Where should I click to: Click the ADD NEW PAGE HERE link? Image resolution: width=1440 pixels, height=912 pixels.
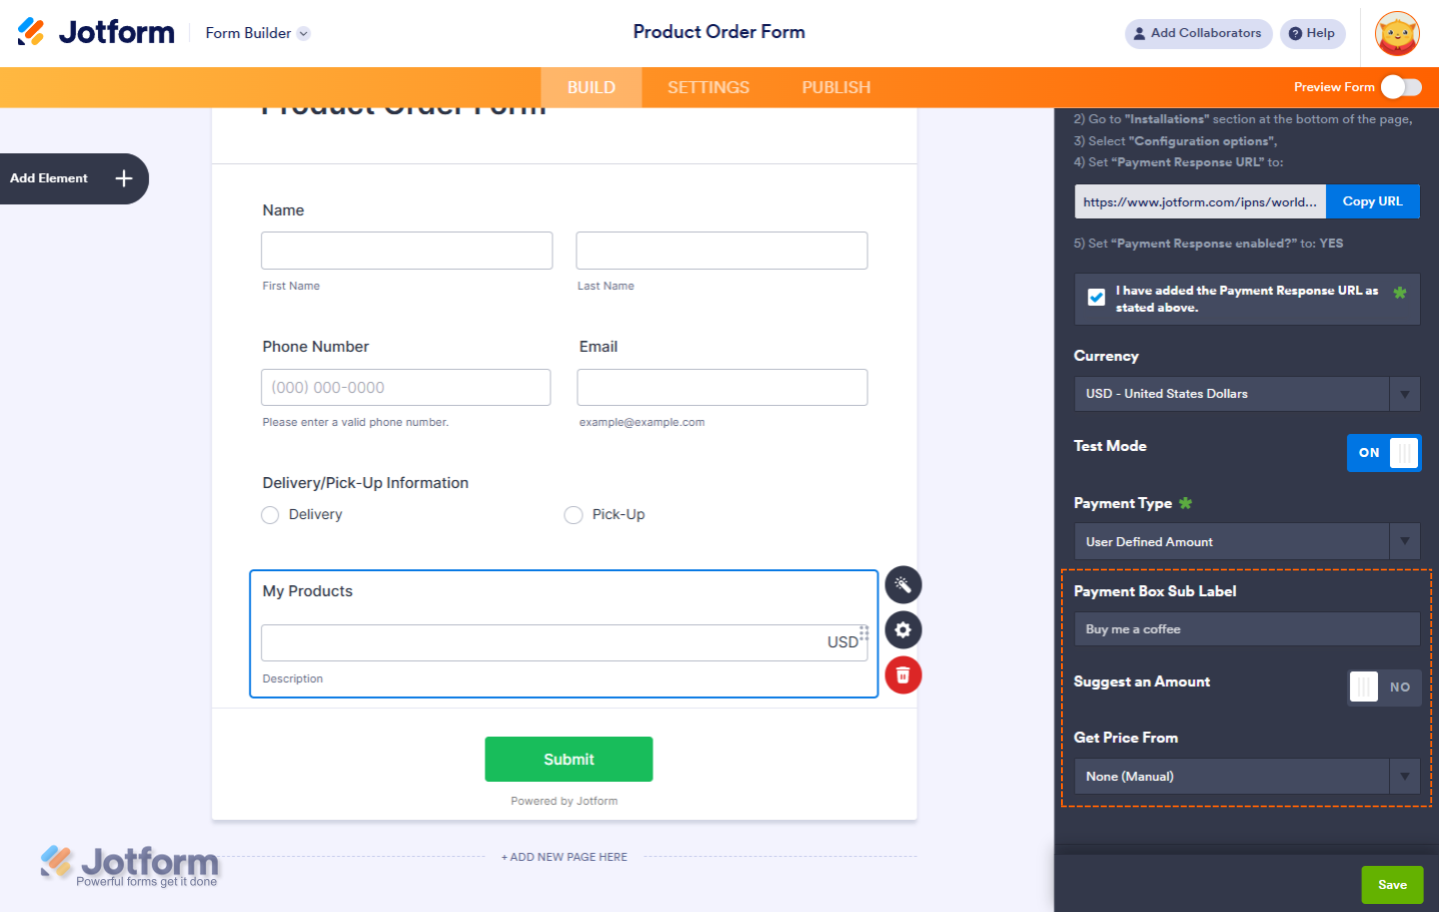[x=564, y=857]
